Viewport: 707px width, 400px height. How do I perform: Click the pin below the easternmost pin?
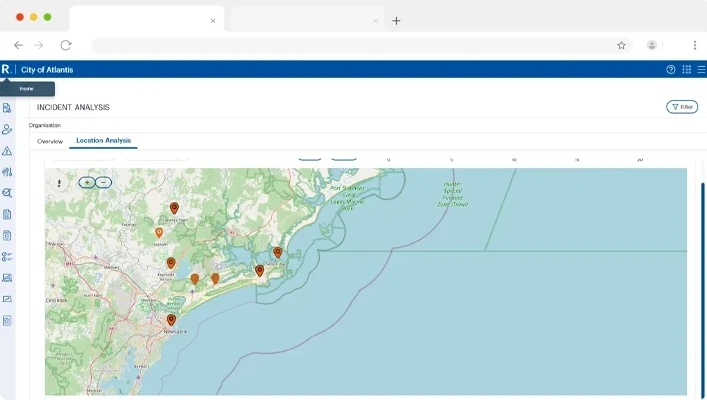coord(259,271)
